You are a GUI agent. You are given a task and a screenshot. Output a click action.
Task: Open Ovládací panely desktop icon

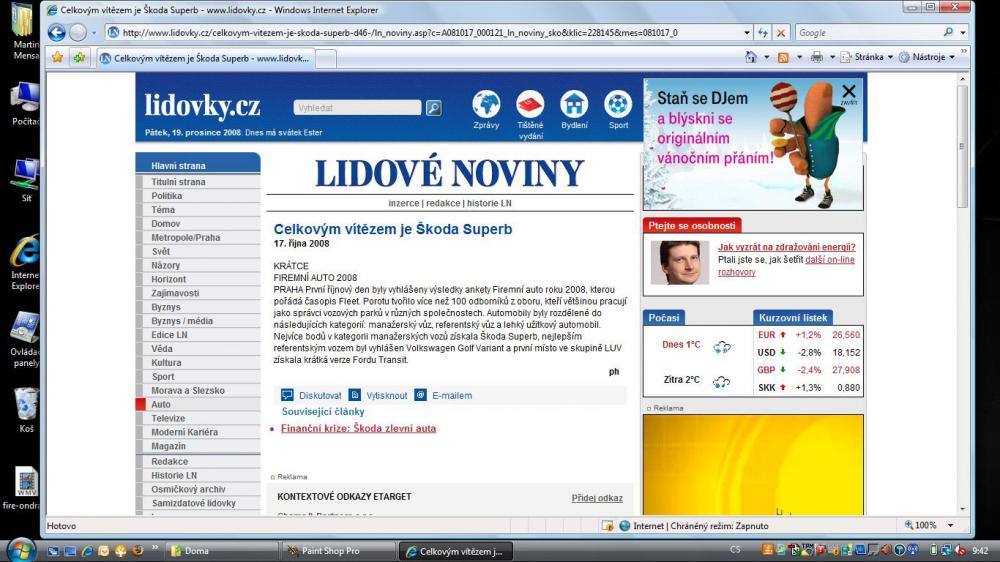pos(26,339)
